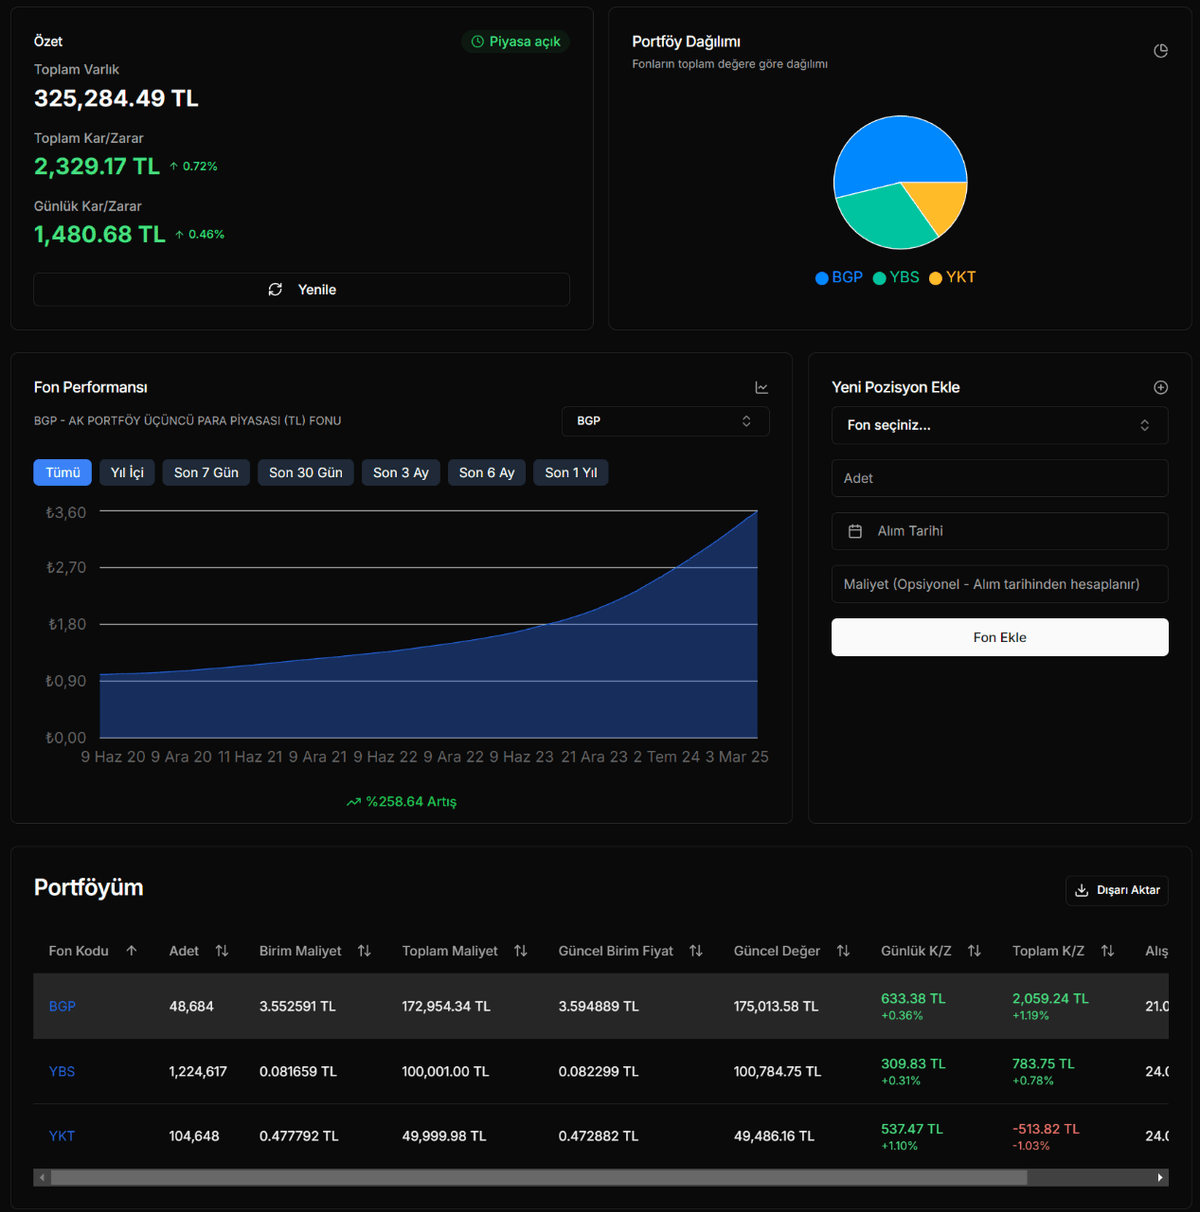
Task: Sort by Güncel Değer column arrows
Action: pyautogui.click(x=843, y=951)
